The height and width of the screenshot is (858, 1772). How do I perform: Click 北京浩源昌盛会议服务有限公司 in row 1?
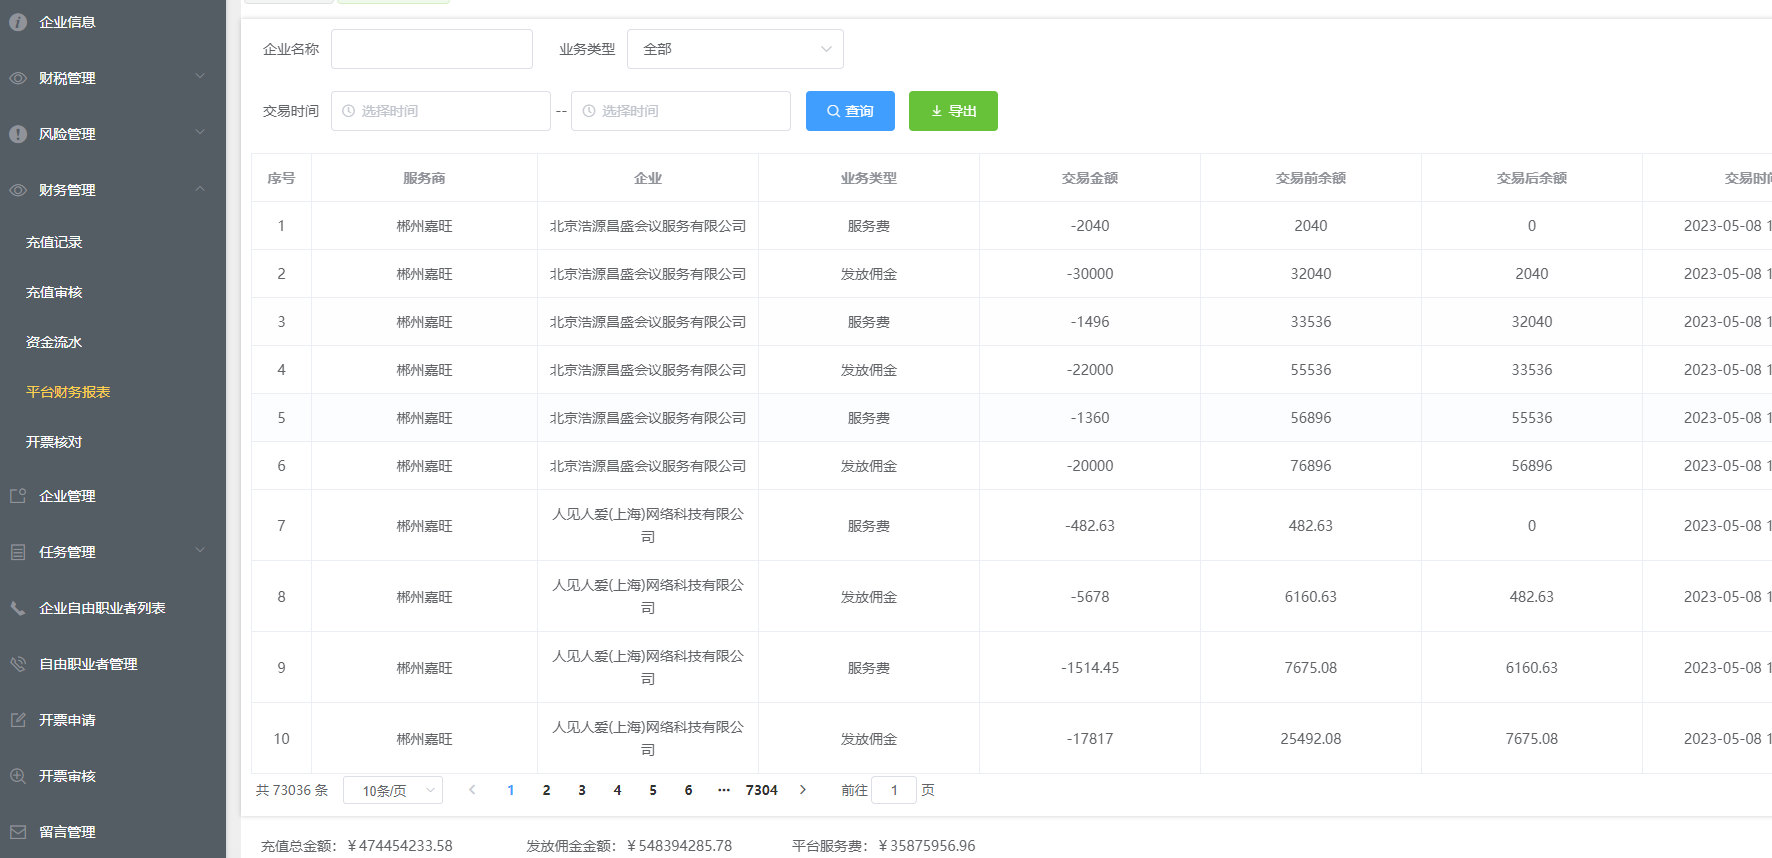pos(648,226)
